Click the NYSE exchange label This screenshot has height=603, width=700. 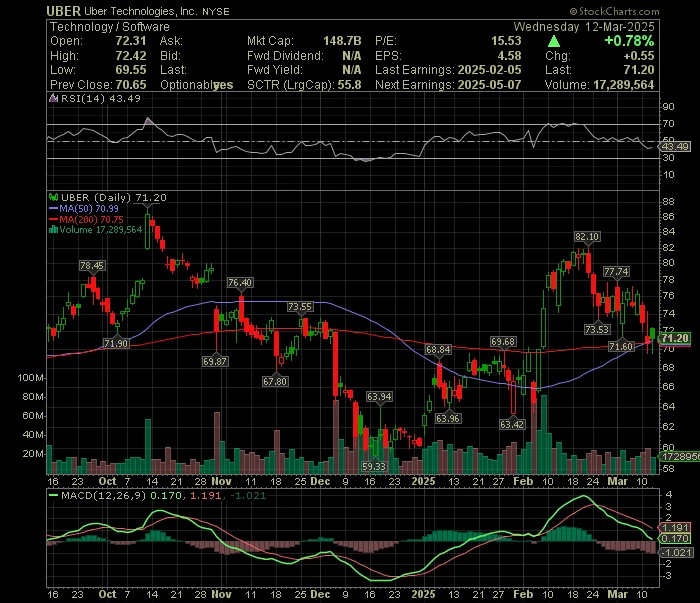click(216, 12)
